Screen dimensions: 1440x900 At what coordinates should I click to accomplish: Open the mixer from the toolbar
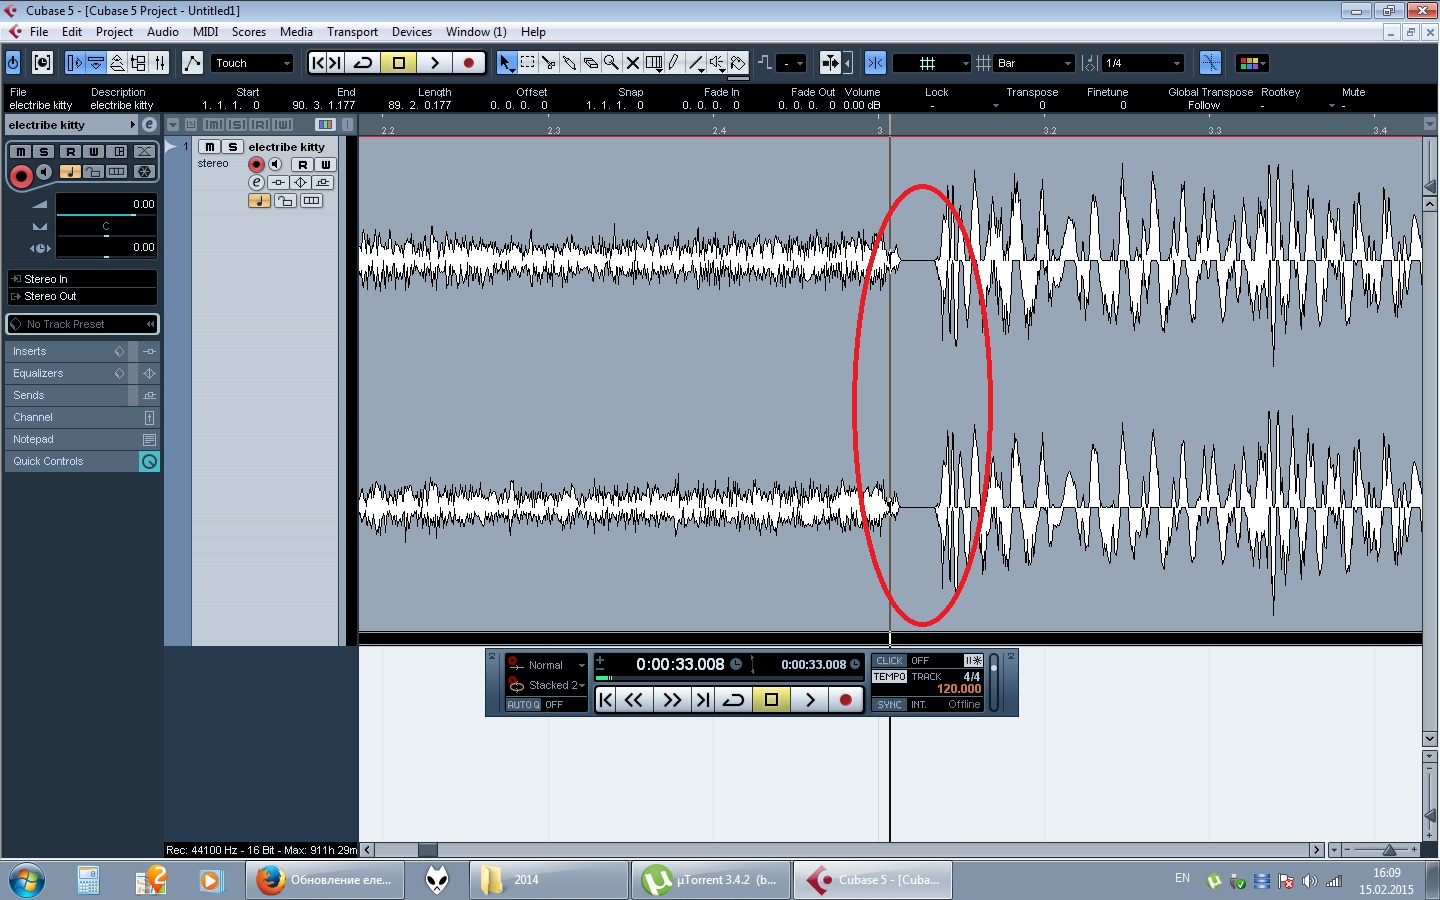pos(160,63)
